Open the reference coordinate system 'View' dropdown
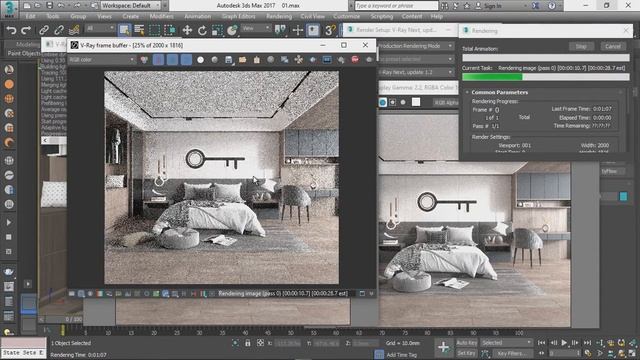640x360 pixels. click(x=256, y=28)
